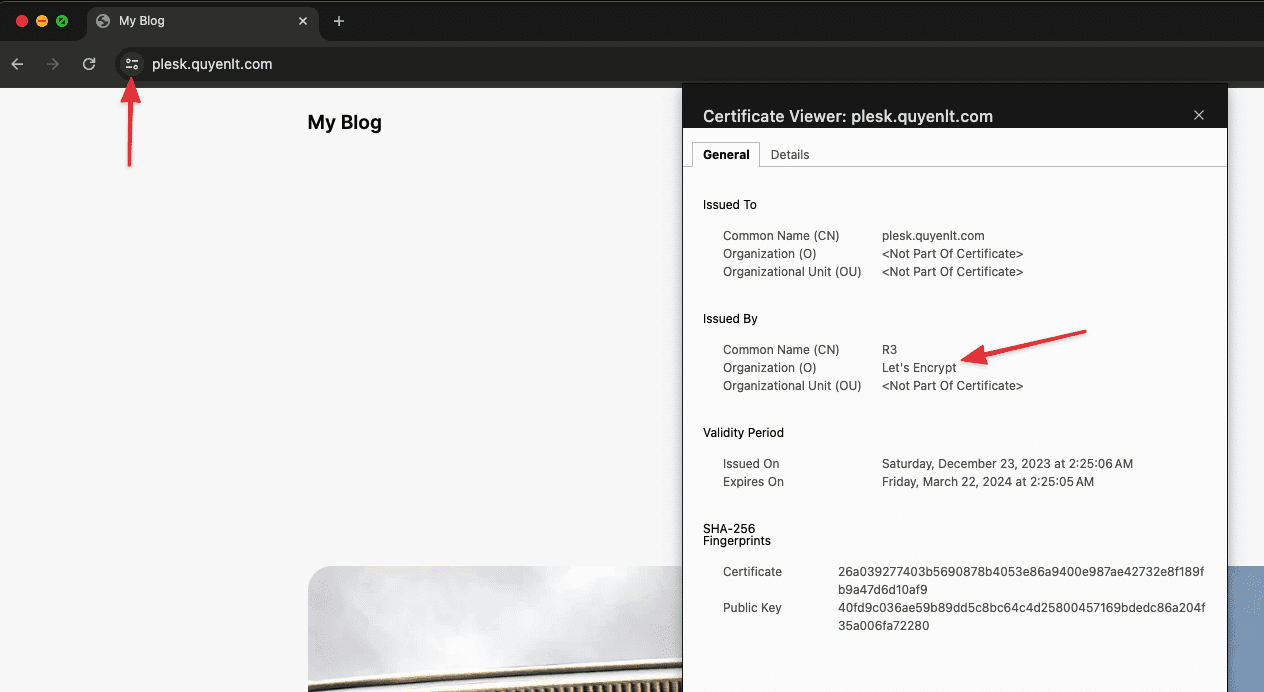1264x692 pixels.
Task: Maximize window with green button
Action: coord(62,21)
